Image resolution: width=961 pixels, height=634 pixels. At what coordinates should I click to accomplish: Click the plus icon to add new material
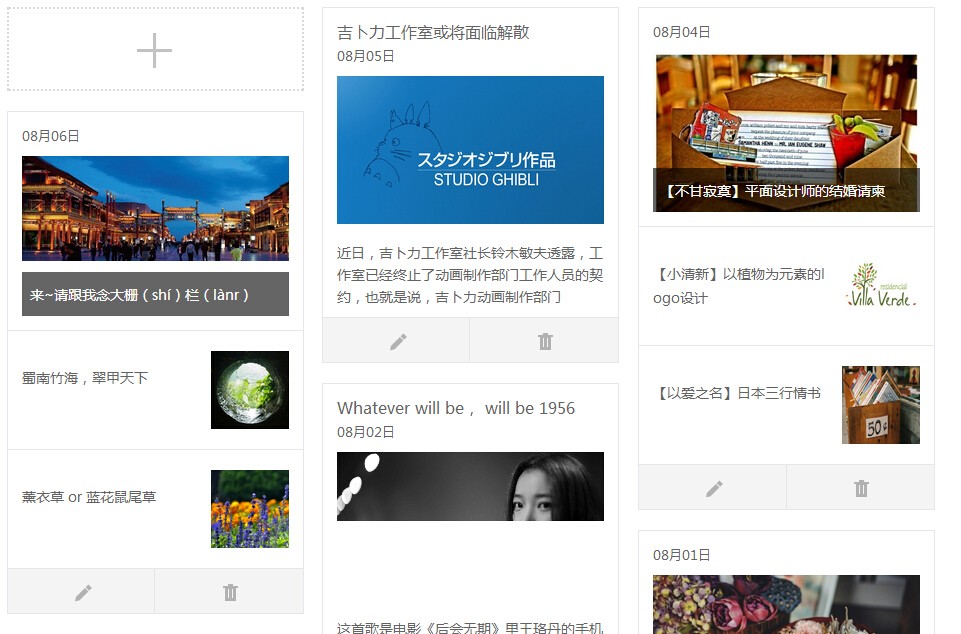pos(154,50)
